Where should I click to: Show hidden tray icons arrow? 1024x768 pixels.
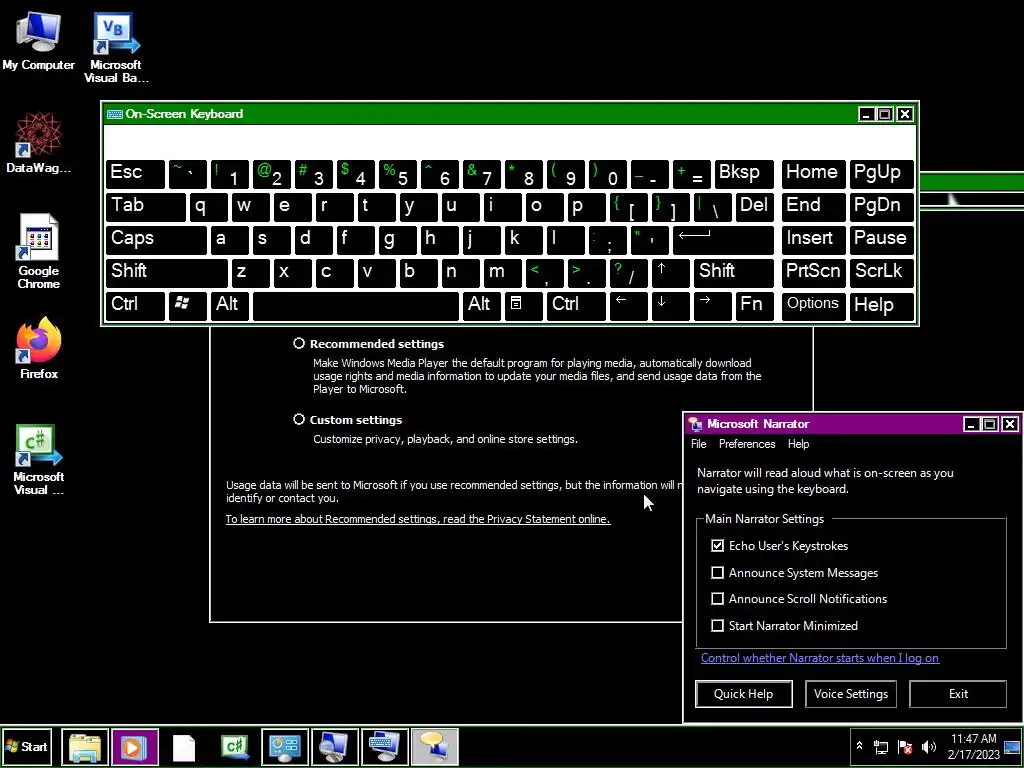[x=859, y=746]
